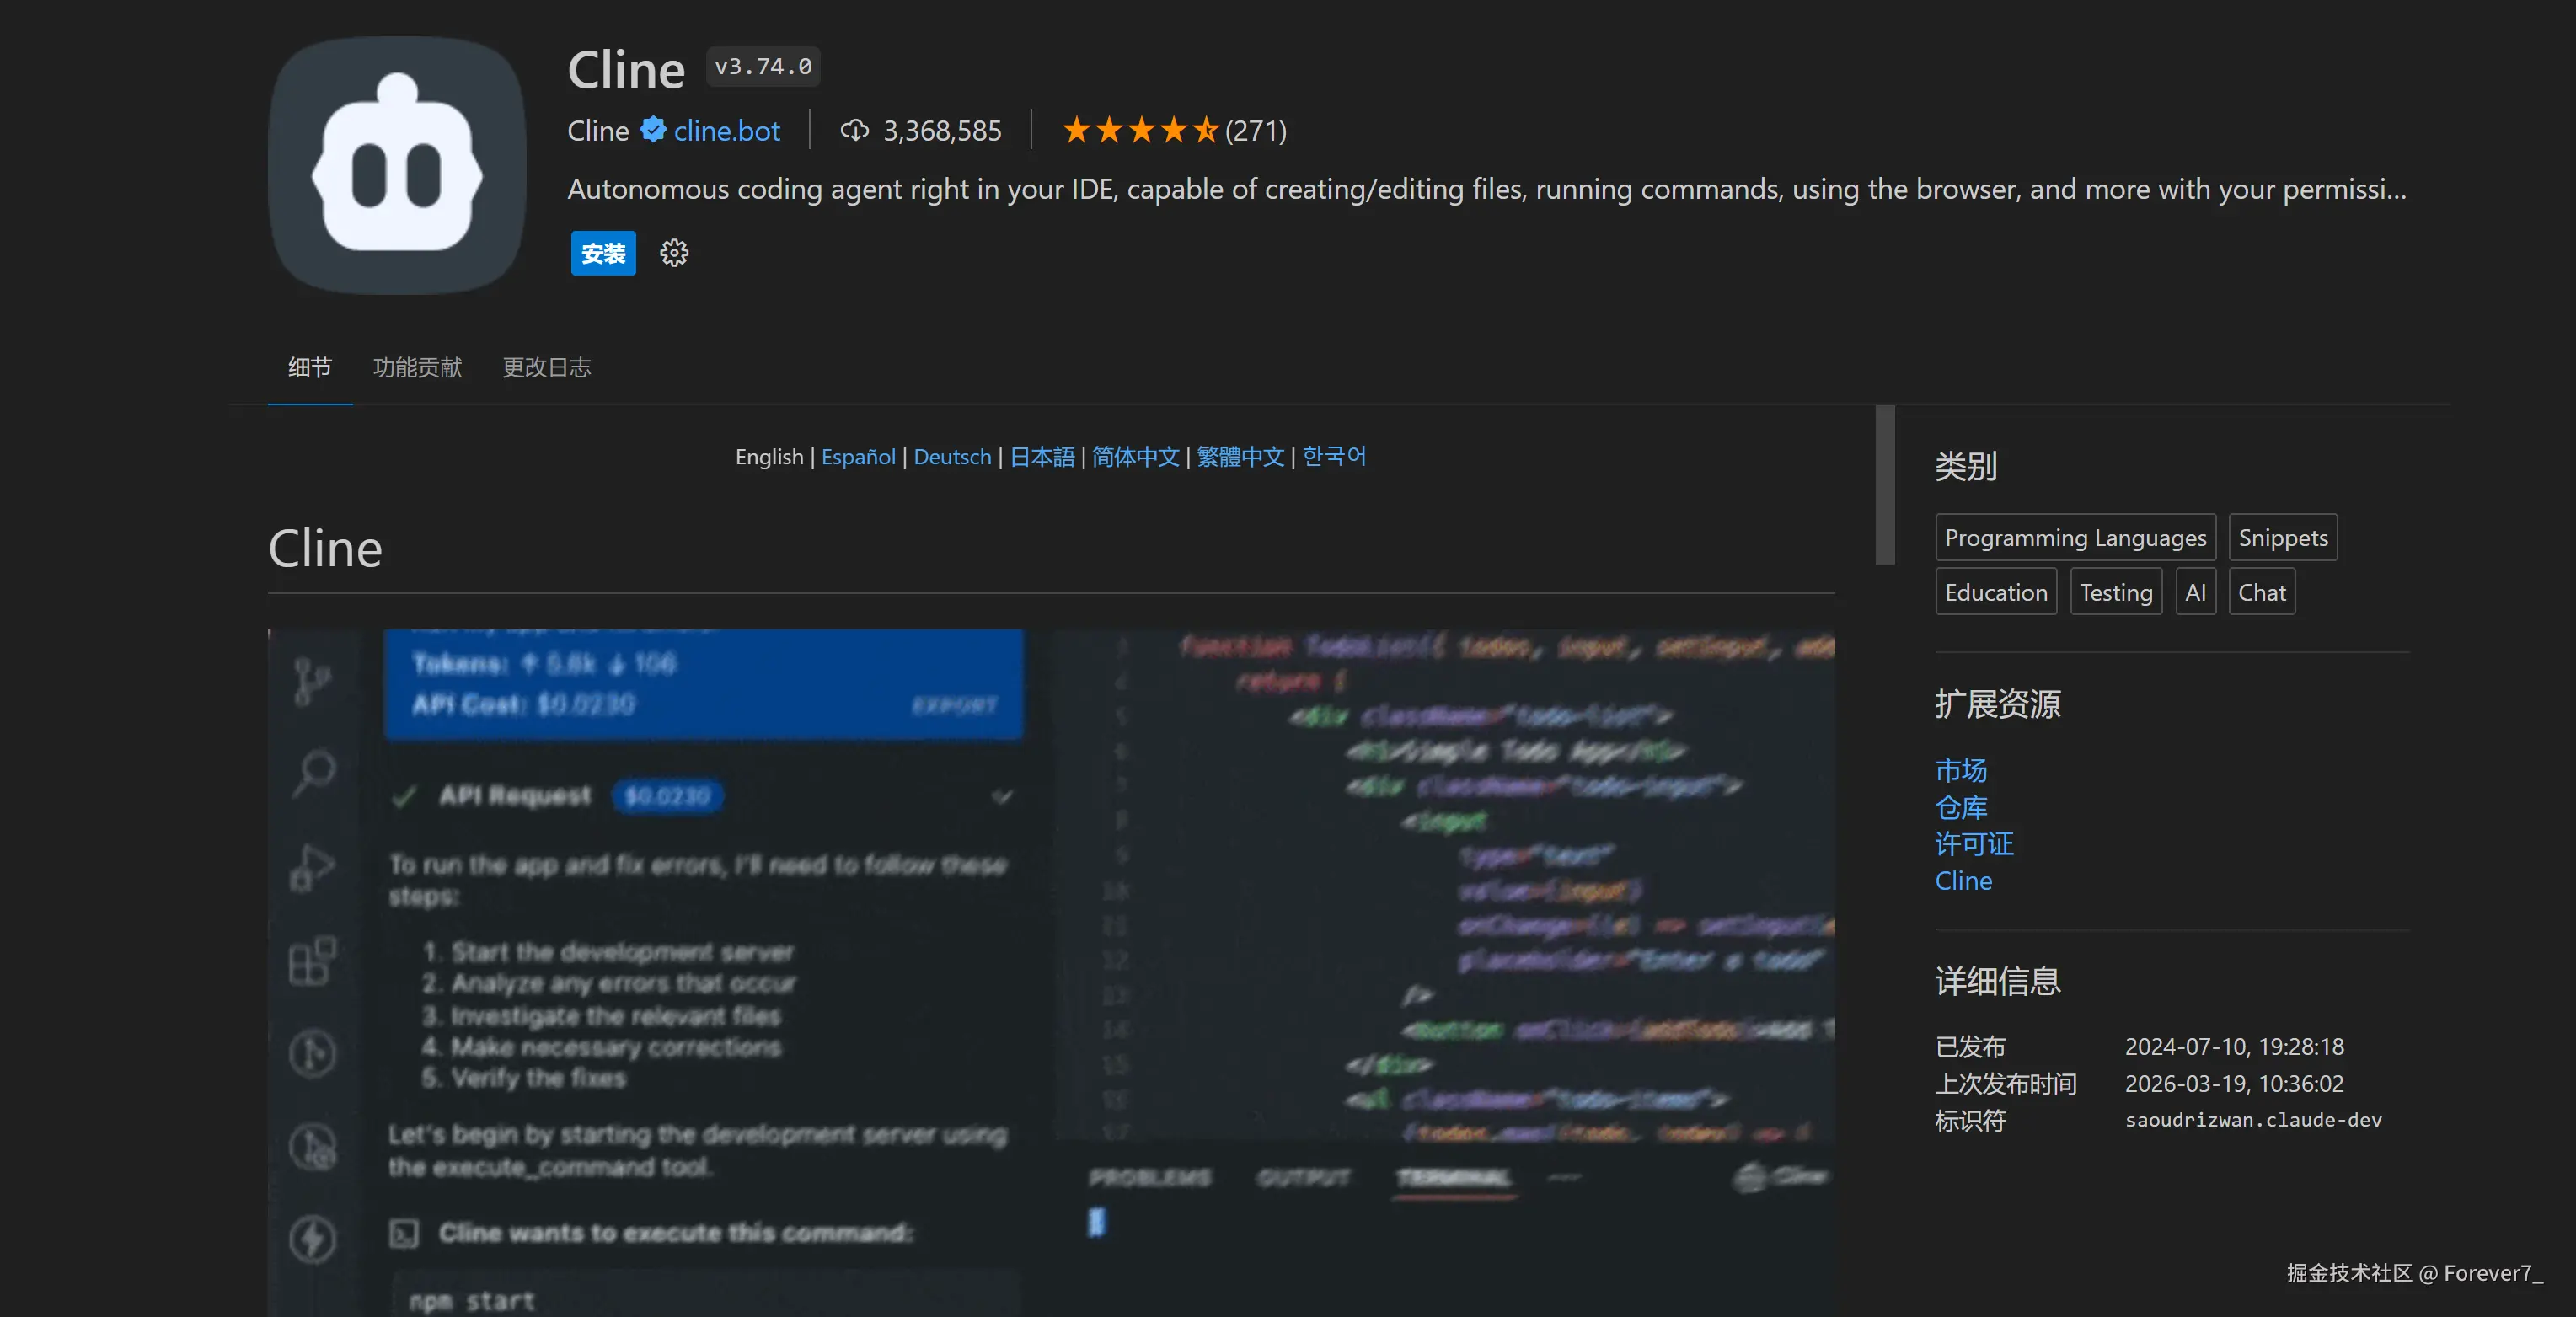This screenshot has width=2576, height=1317.
Task: Click the verified publisher badge icon
Action: point(653,130)
